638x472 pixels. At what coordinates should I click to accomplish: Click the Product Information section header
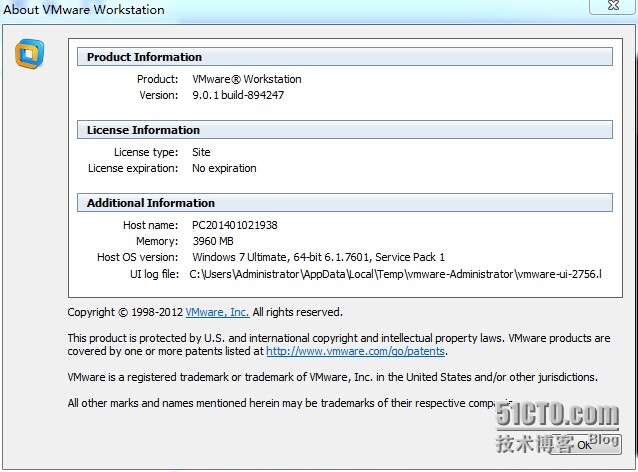tap(345, 57)
